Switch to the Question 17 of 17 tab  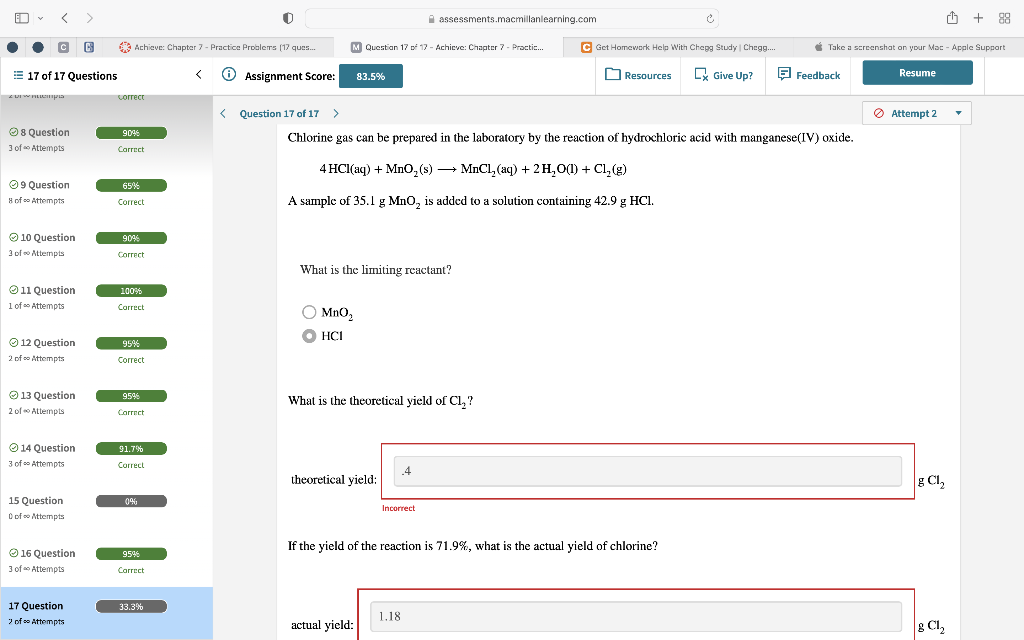pyautogui.click(x=447, y=47)
